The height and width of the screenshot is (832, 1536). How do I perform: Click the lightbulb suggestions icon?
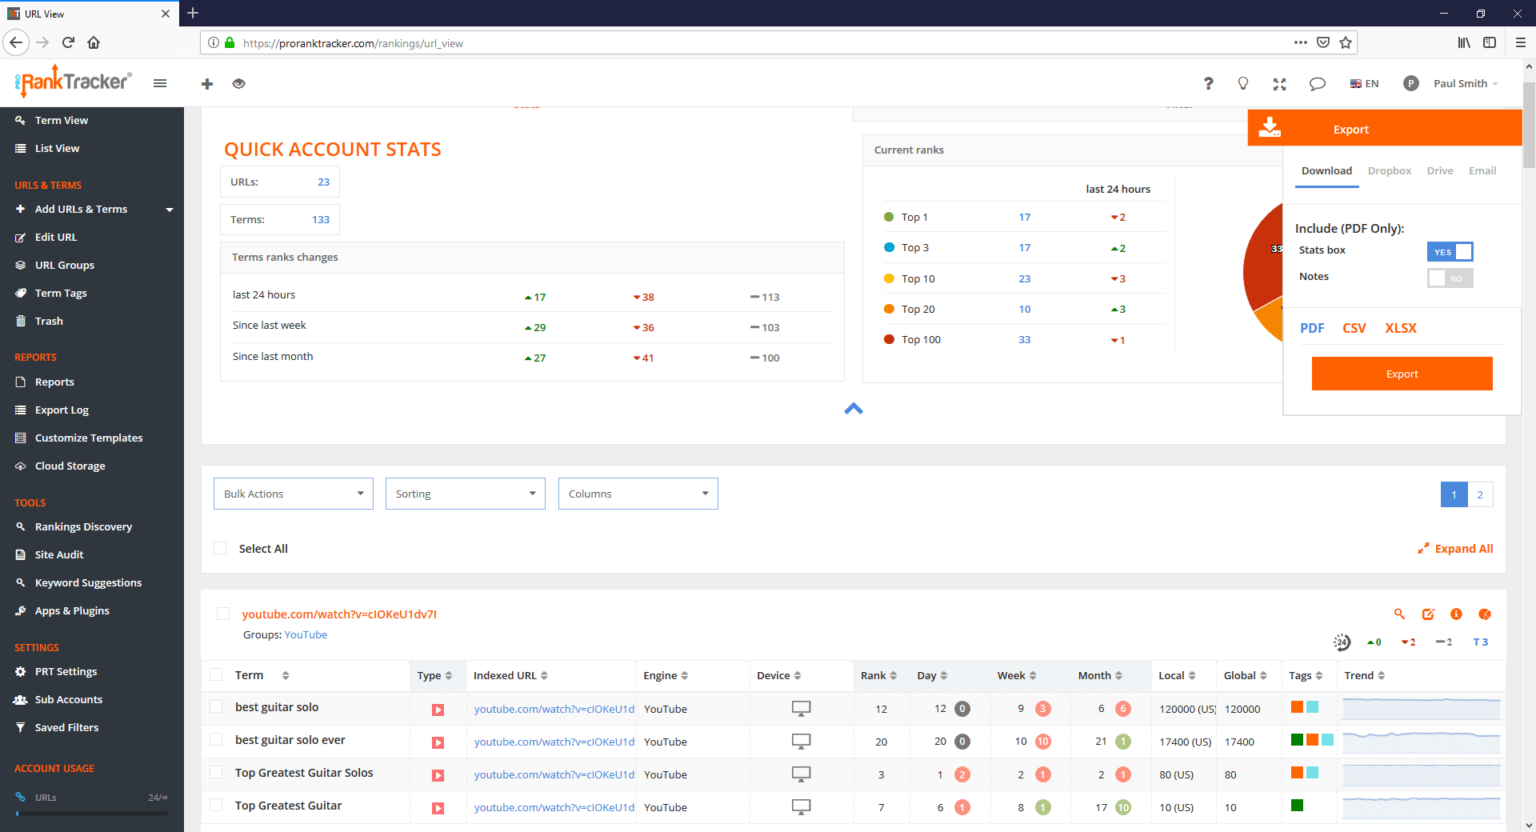click(1243, 84)
